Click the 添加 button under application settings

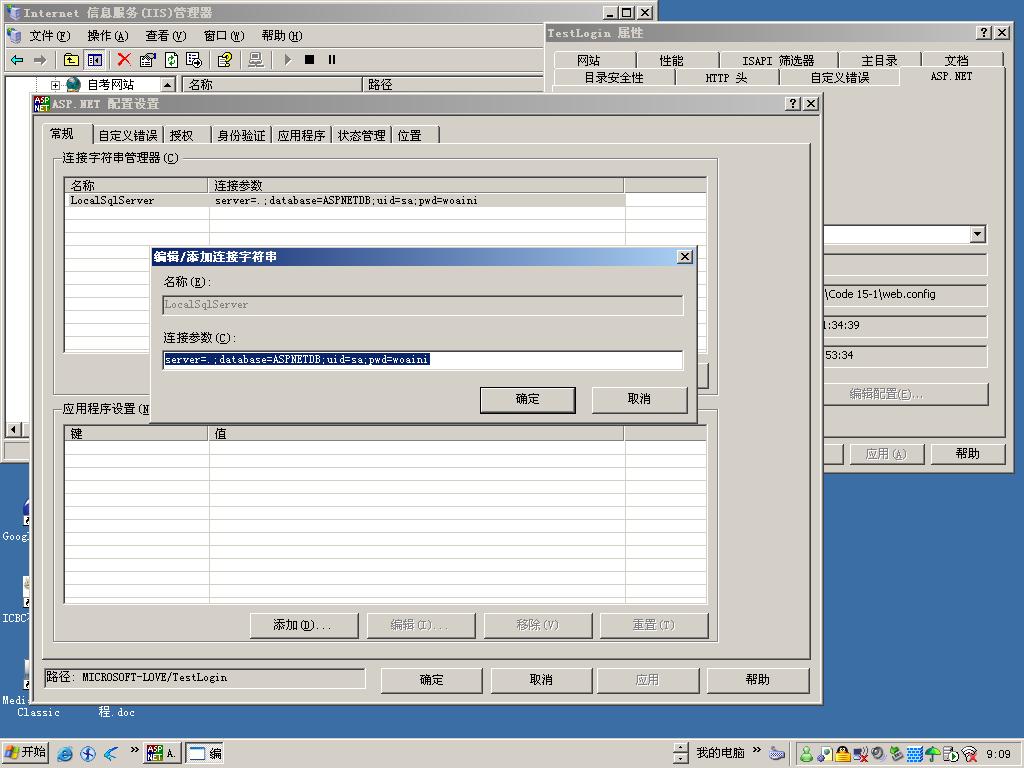pos(303,625)
